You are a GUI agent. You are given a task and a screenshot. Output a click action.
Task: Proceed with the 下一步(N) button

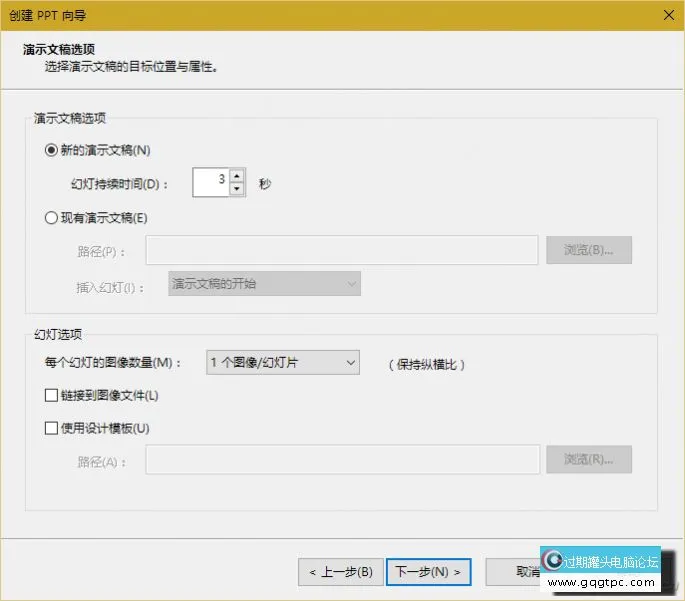(x=428, y=572)
